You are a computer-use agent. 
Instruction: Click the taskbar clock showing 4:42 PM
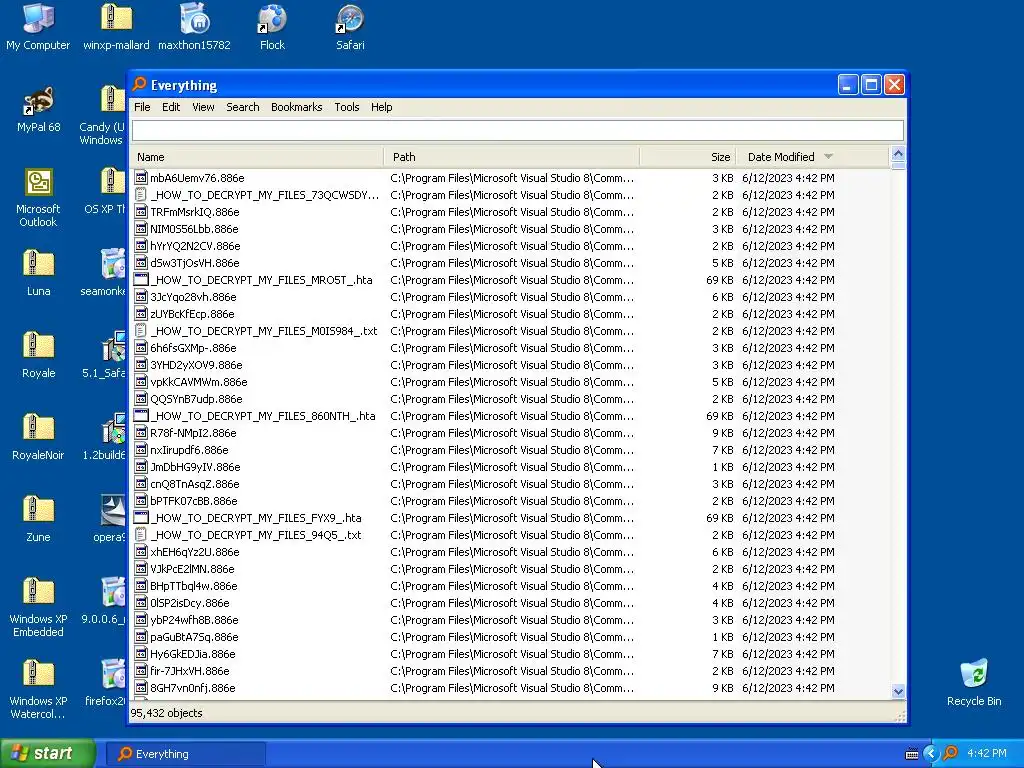pyautogui.click(x=987, y=753)
